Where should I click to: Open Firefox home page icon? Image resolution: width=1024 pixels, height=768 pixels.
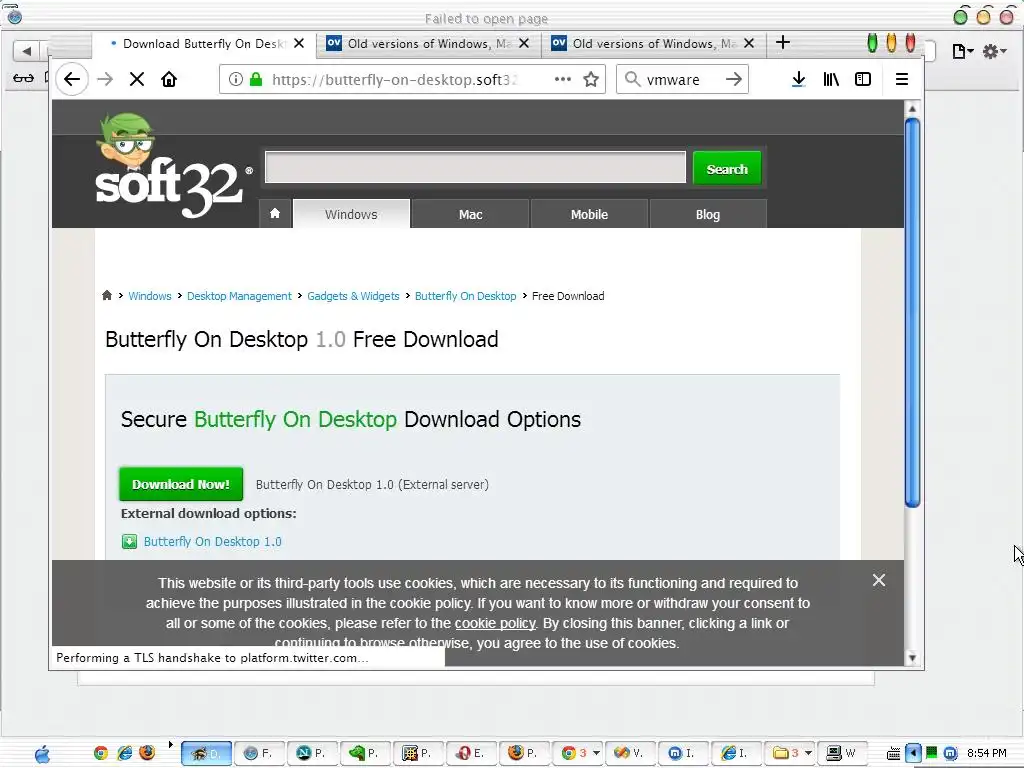pyautogui.click(x=169, y=80)
